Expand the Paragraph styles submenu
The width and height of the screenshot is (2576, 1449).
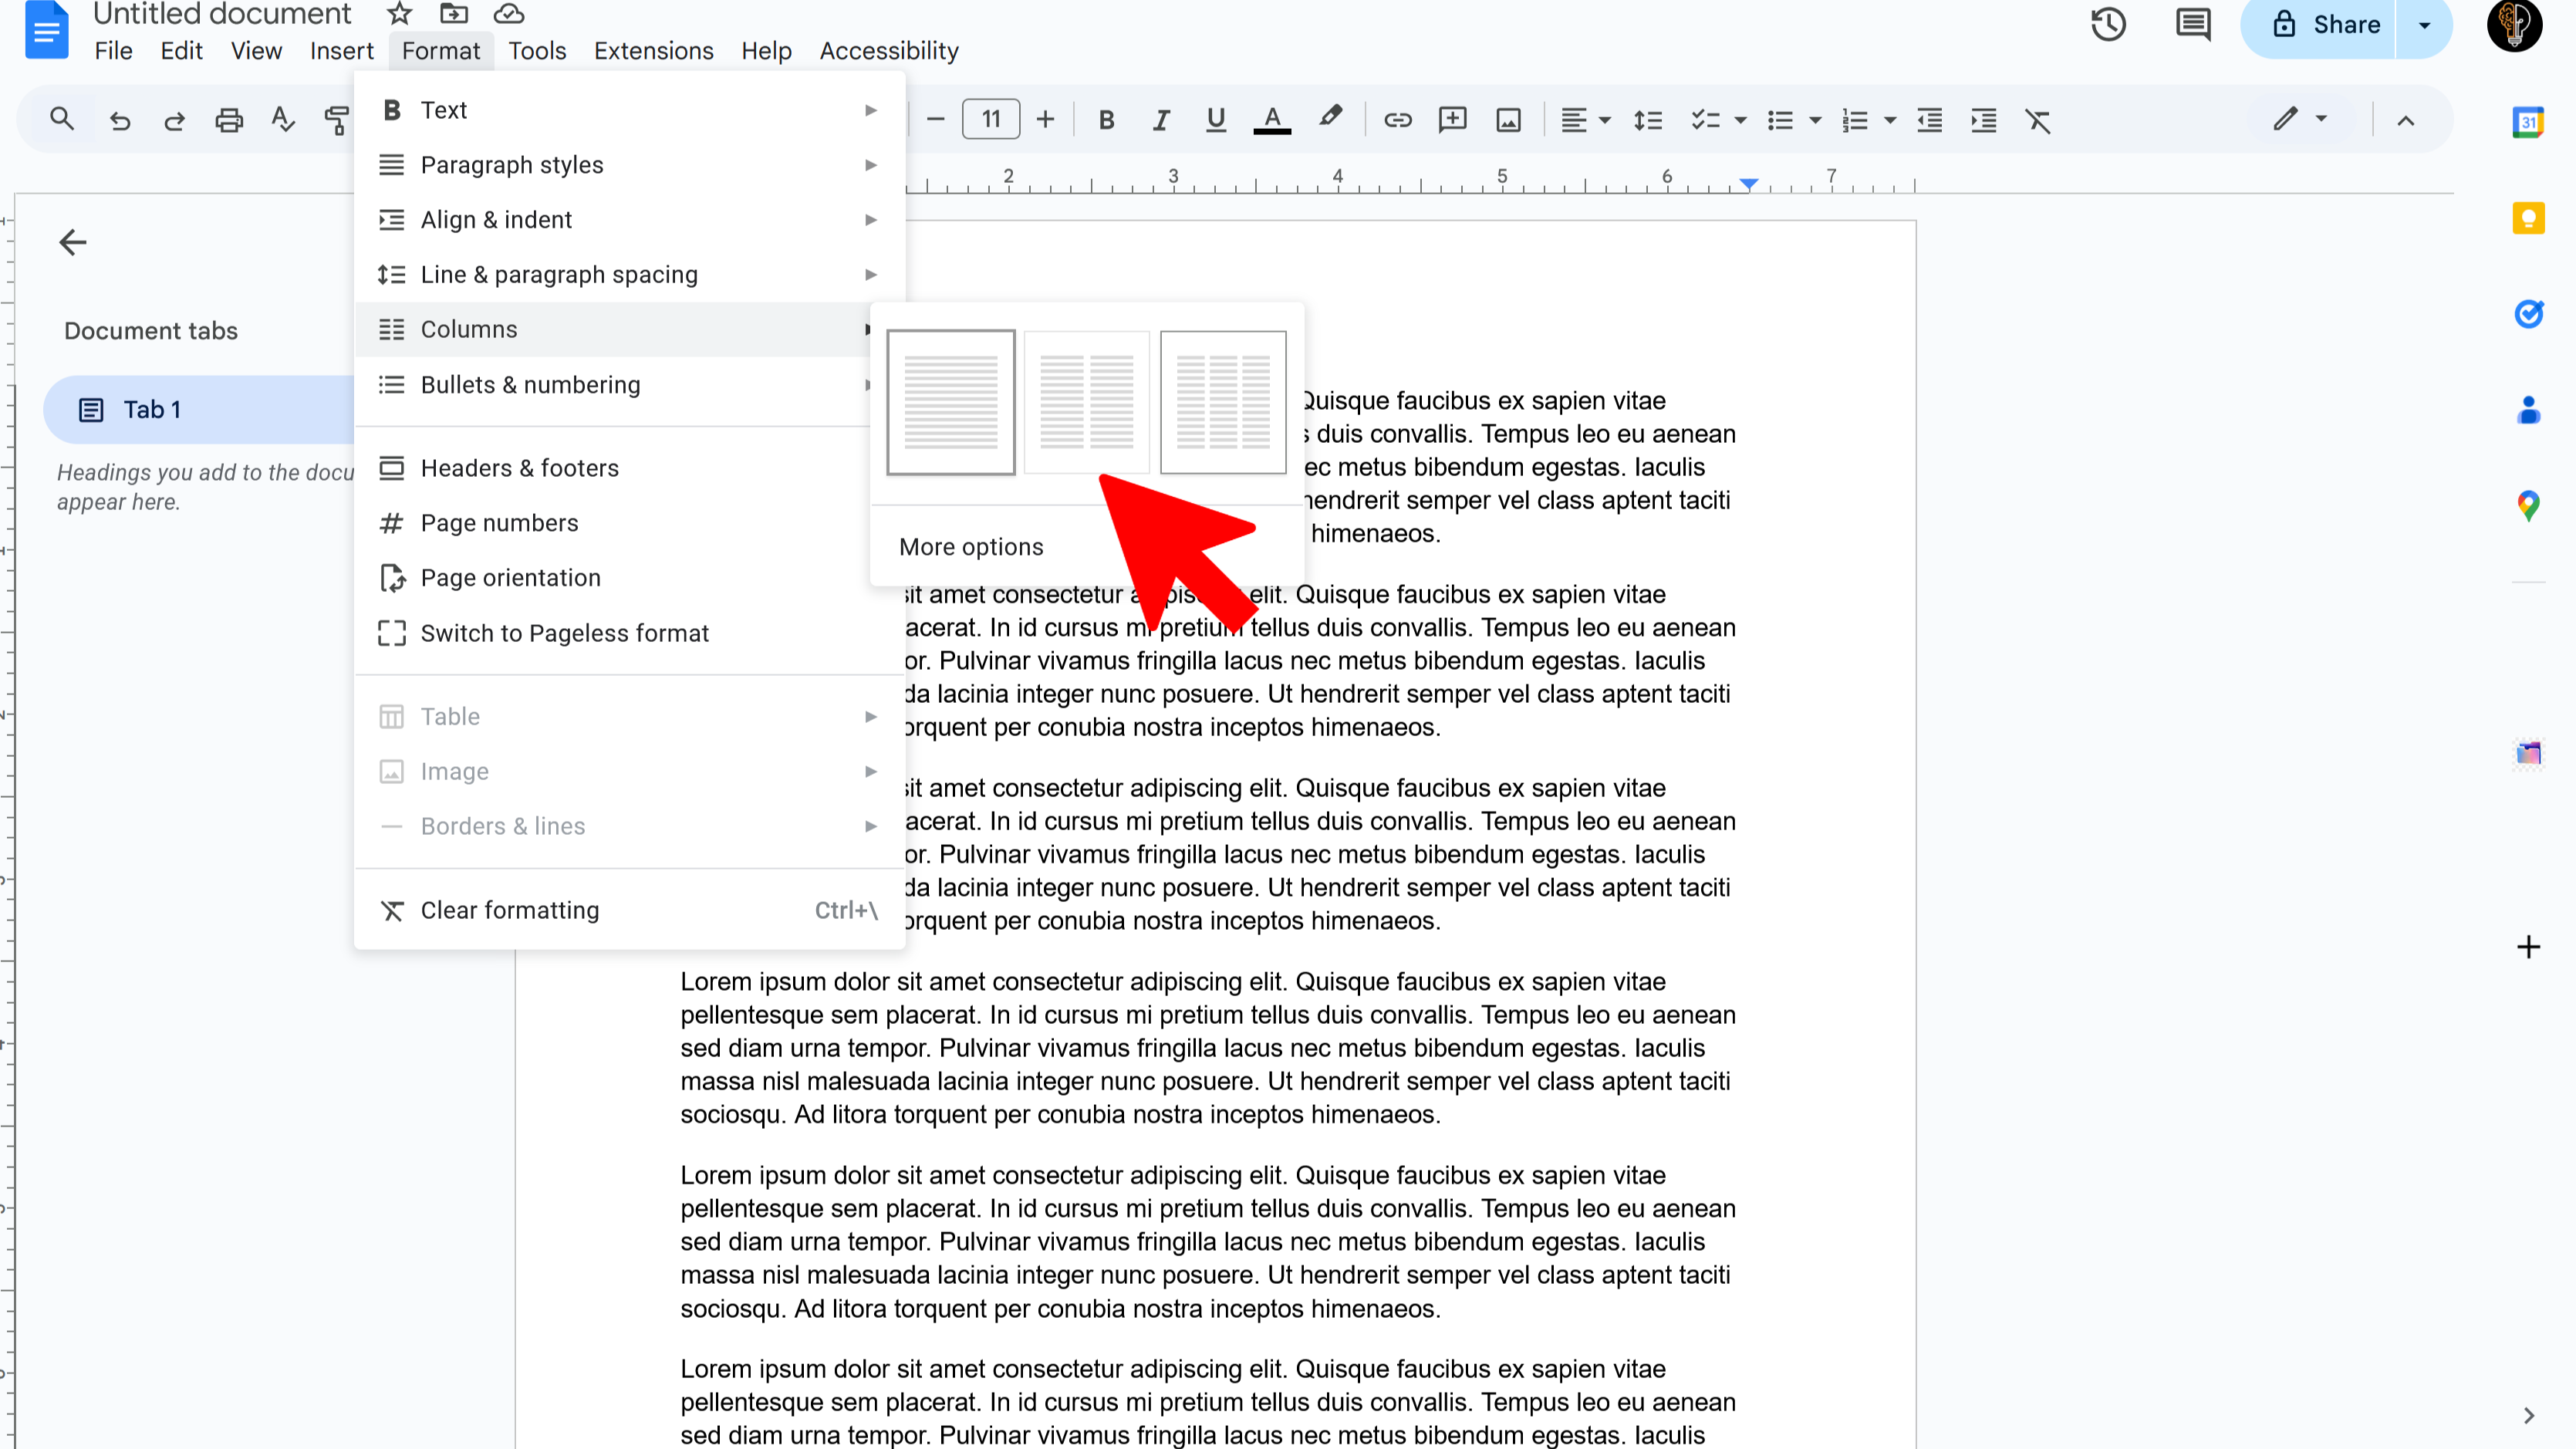point(629,165)
